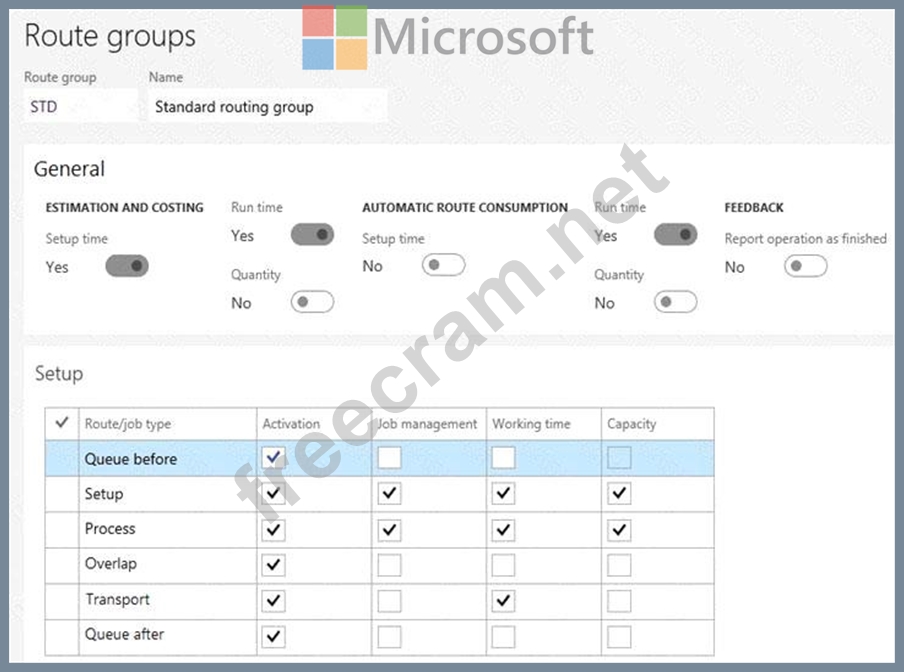
Task: Uncheck Activation in the Overlap row
Action: 273,565
